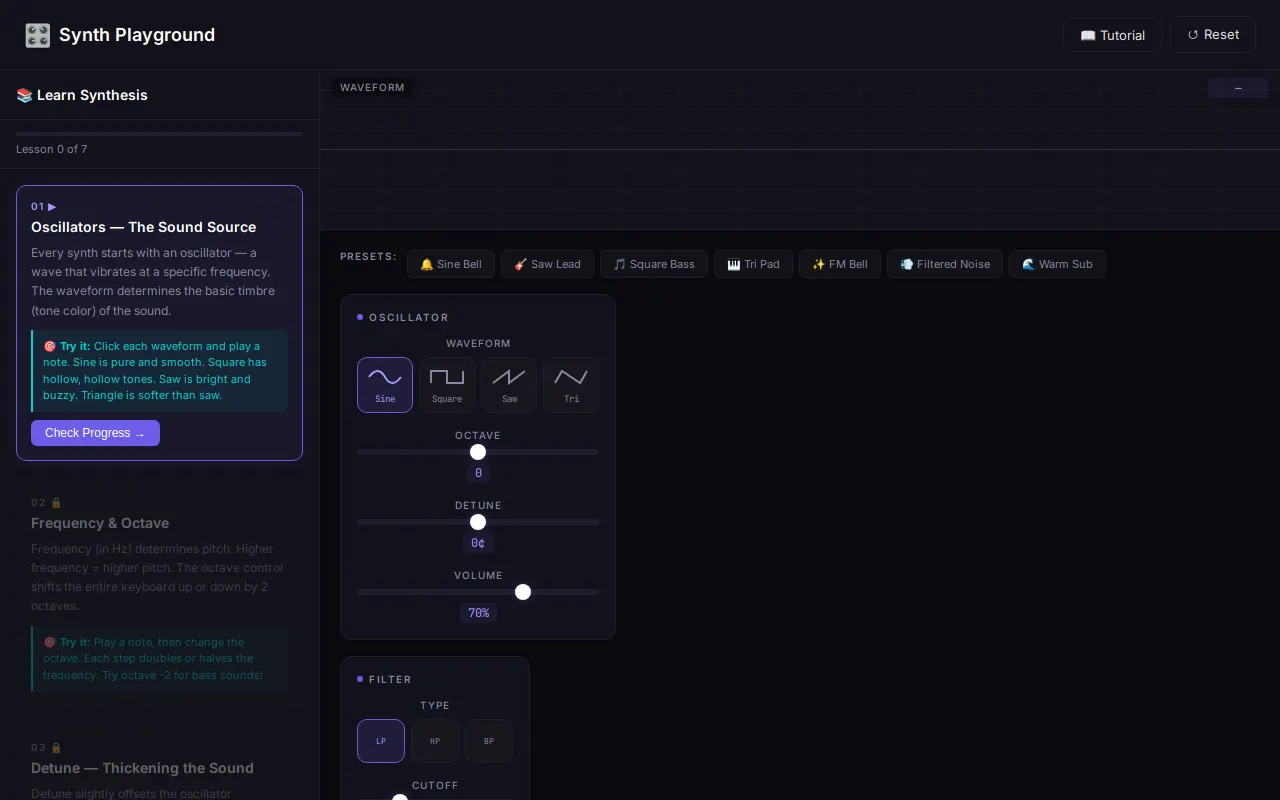
Task: Click the Synth Playground logo icon
Action: (x=37, y=35)
